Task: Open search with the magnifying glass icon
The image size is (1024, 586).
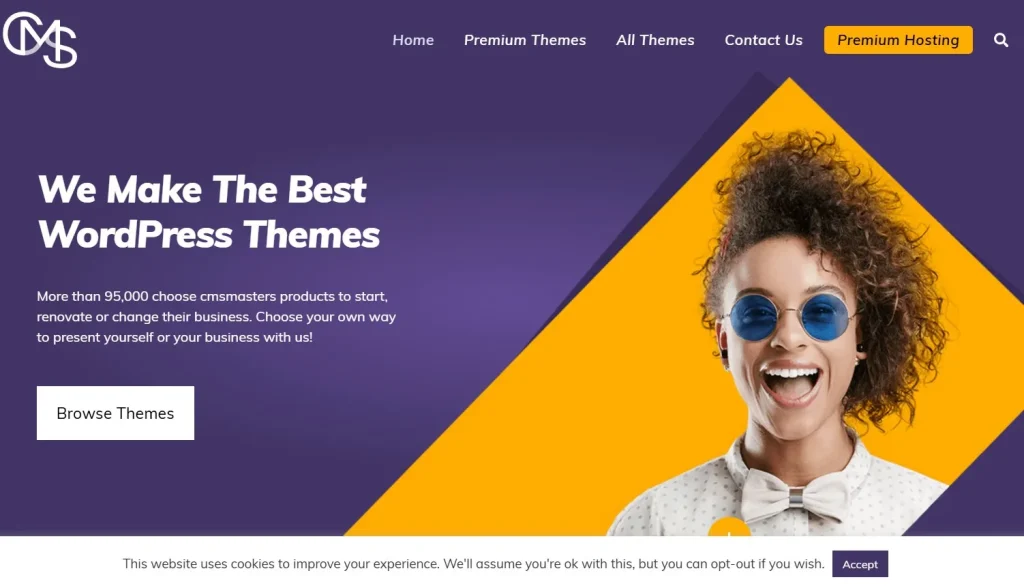Action: [x=1000, y=41]
